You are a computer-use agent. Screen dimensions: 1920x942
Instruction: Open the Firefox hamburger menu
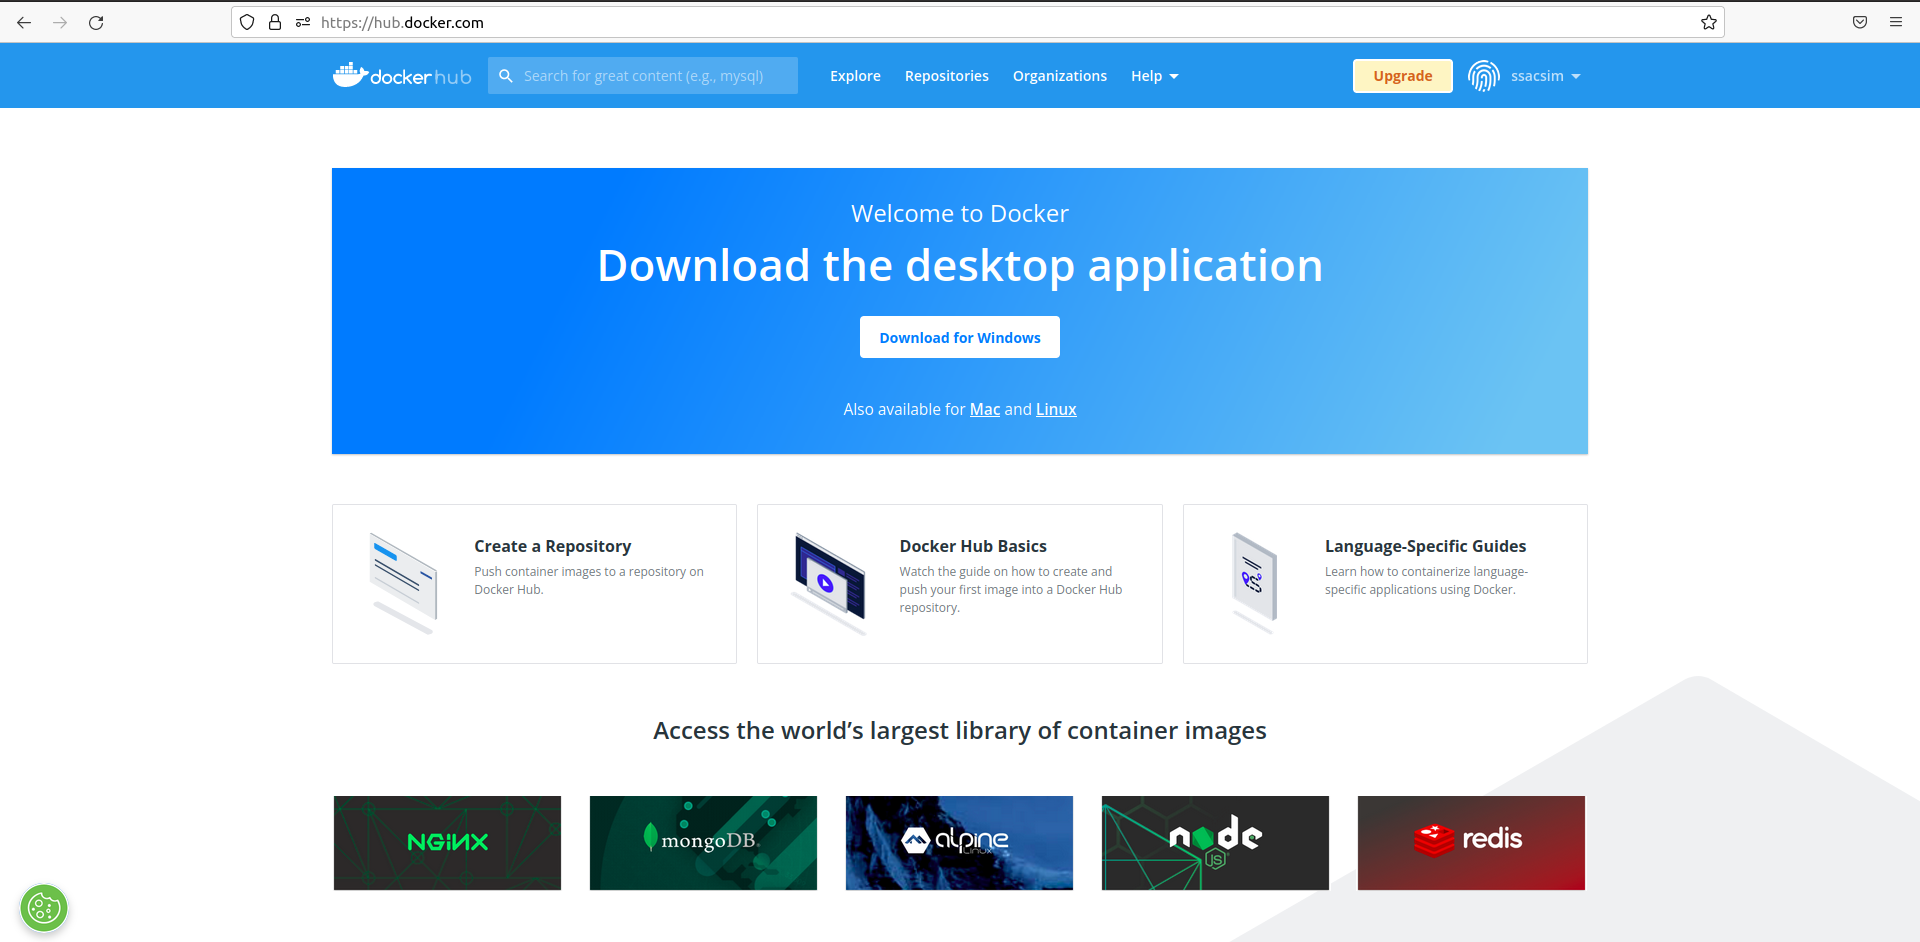click(x=1896, y=22)
